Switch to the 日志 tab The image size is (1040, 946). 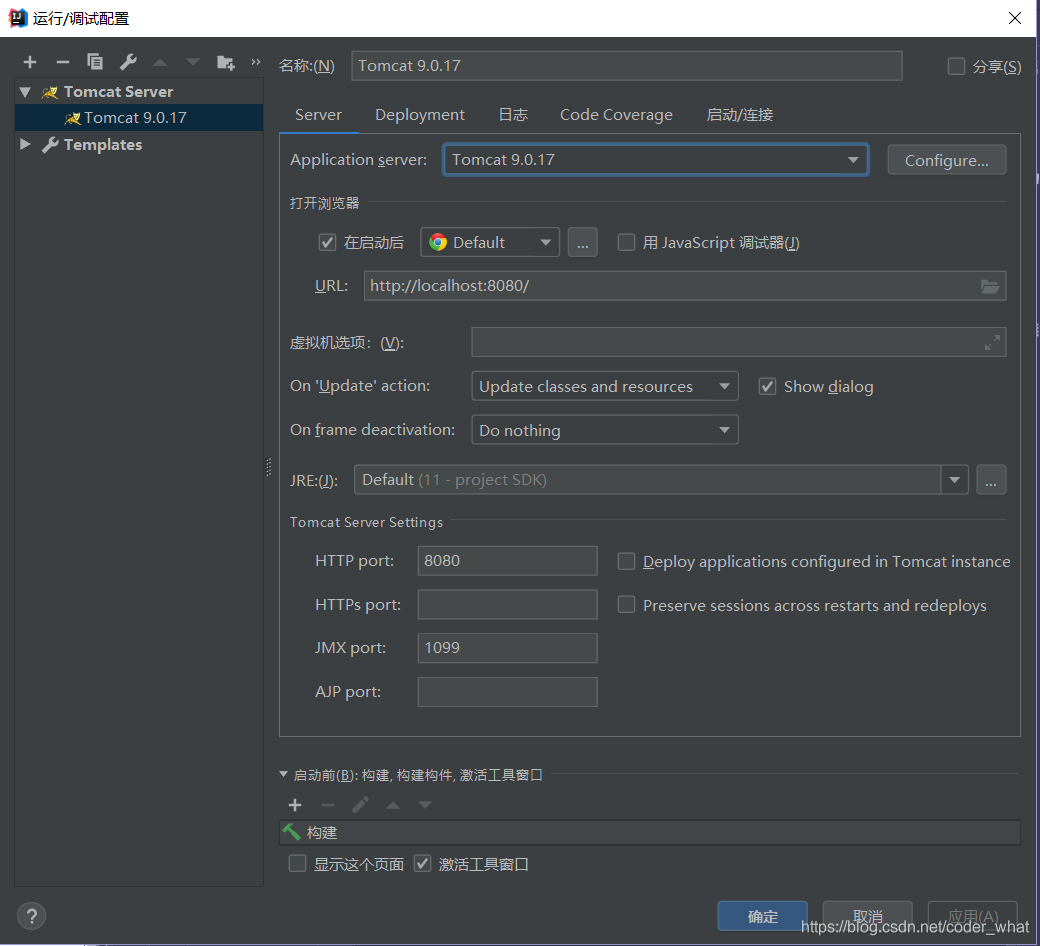point(513,115)
